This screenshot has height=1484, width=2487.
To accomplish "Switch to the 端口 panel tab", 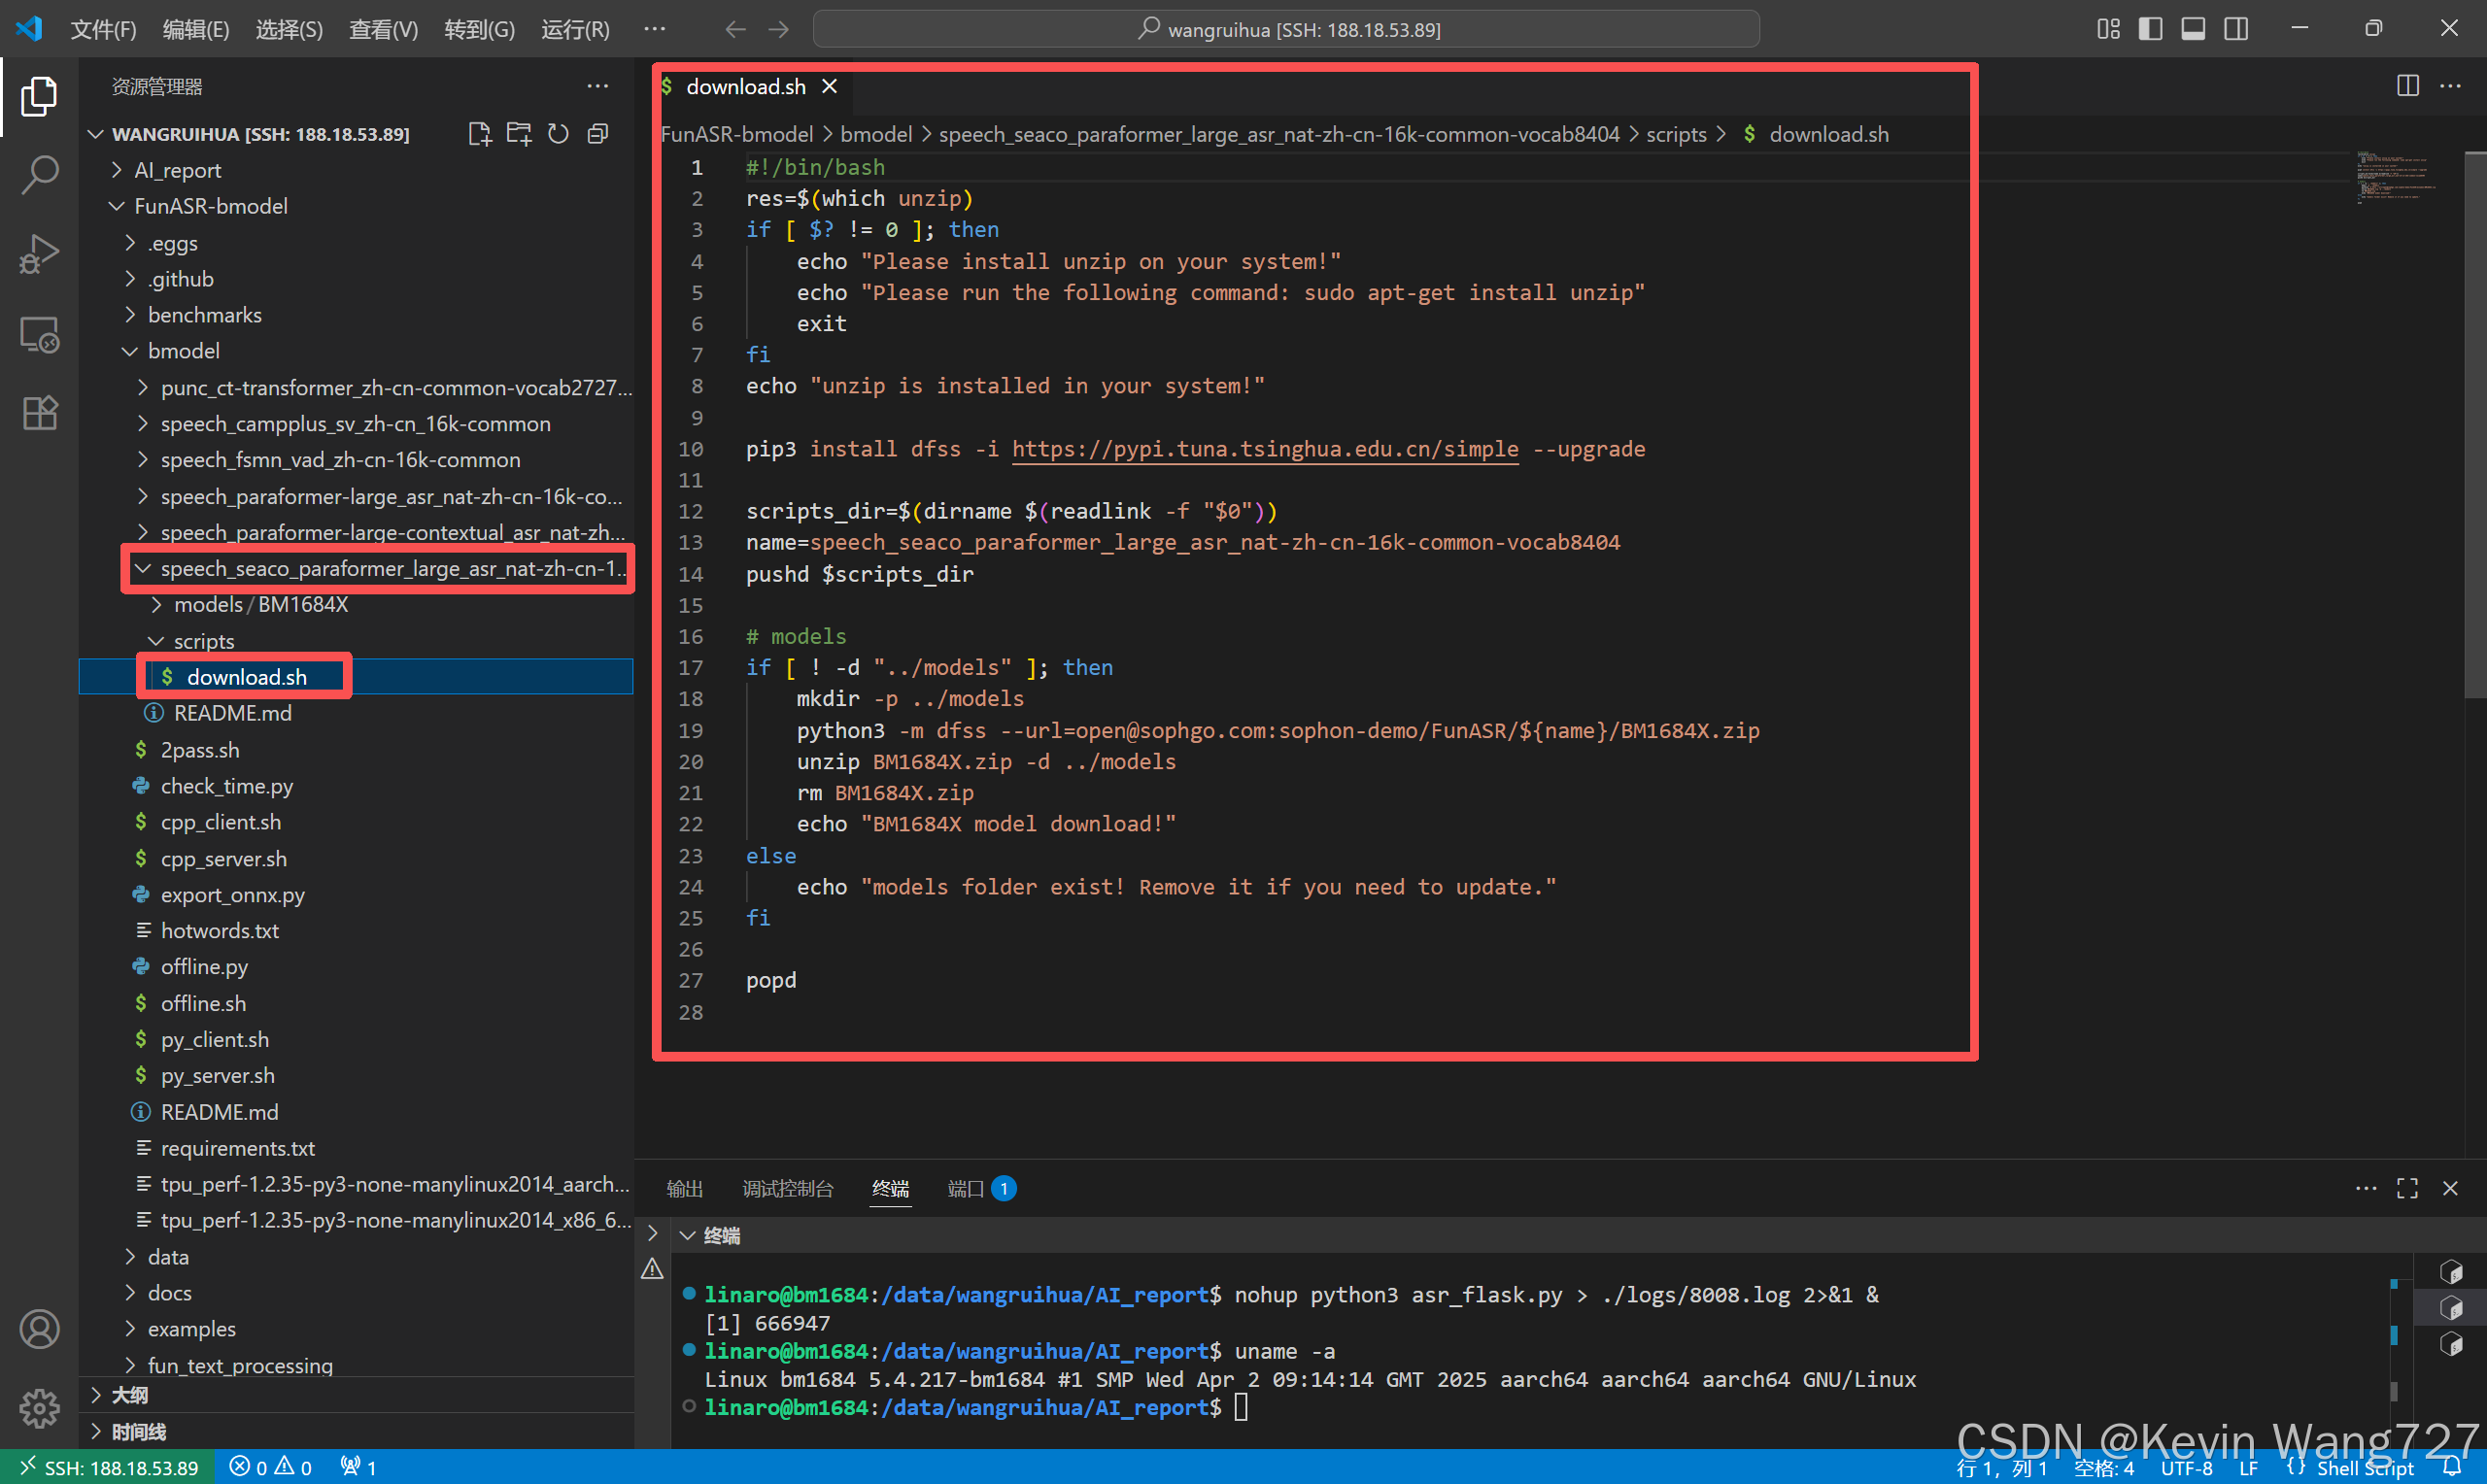I will point(982,1188).
